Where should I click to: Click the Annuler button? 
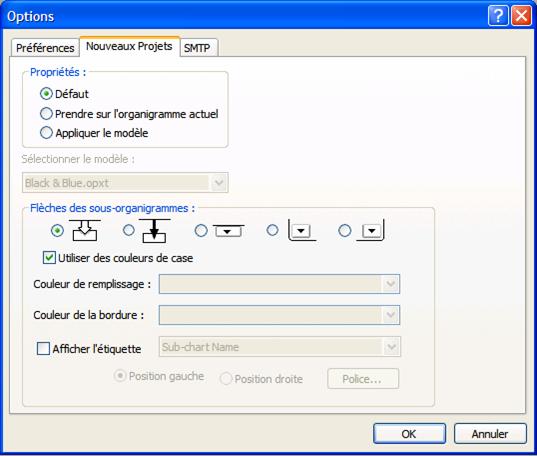coord(490,433)
